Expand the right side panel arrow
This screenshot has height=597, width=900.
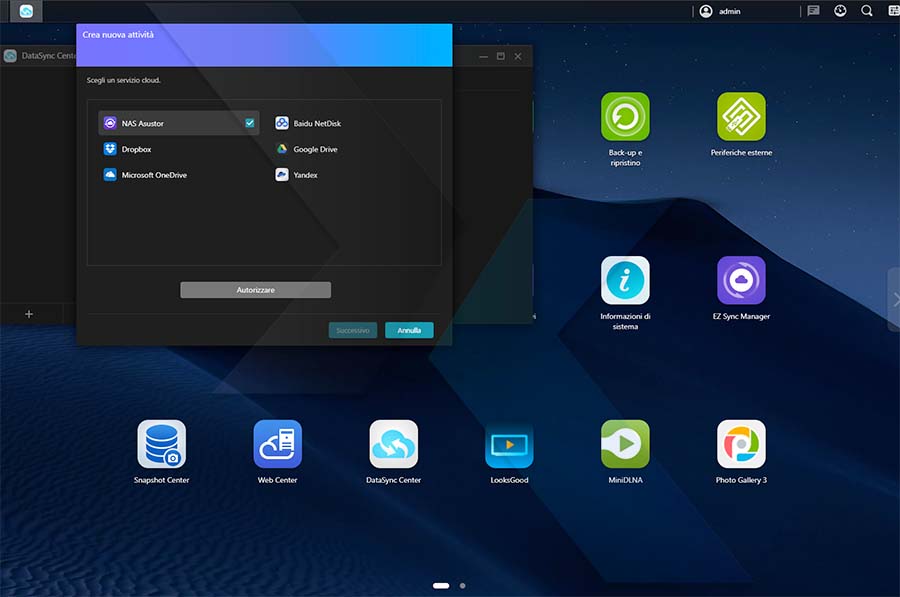click(893, 299)
